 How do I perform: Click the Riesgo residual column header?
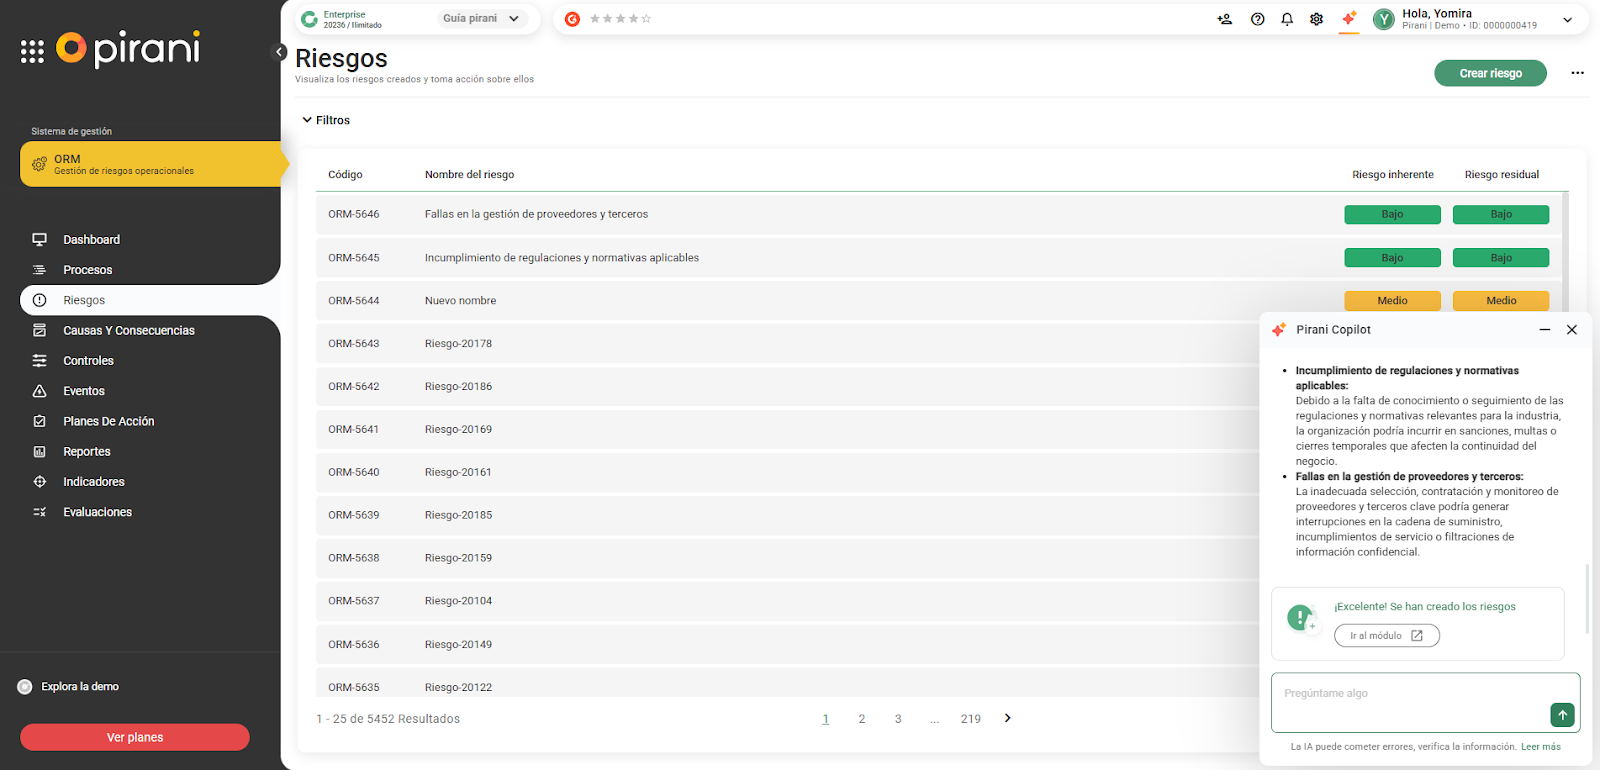tap(1502, 175)
